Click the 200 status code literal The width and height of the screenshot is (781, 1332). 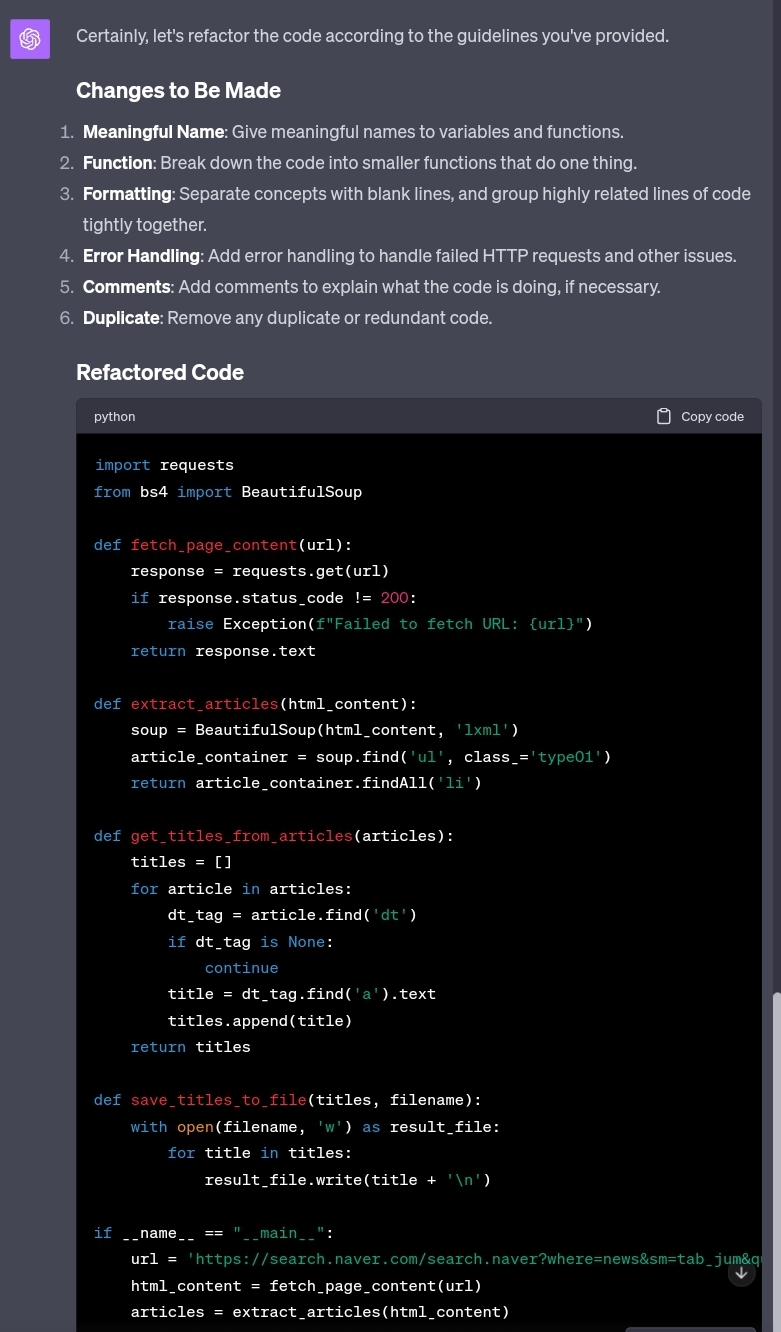(x=394, y=597)
